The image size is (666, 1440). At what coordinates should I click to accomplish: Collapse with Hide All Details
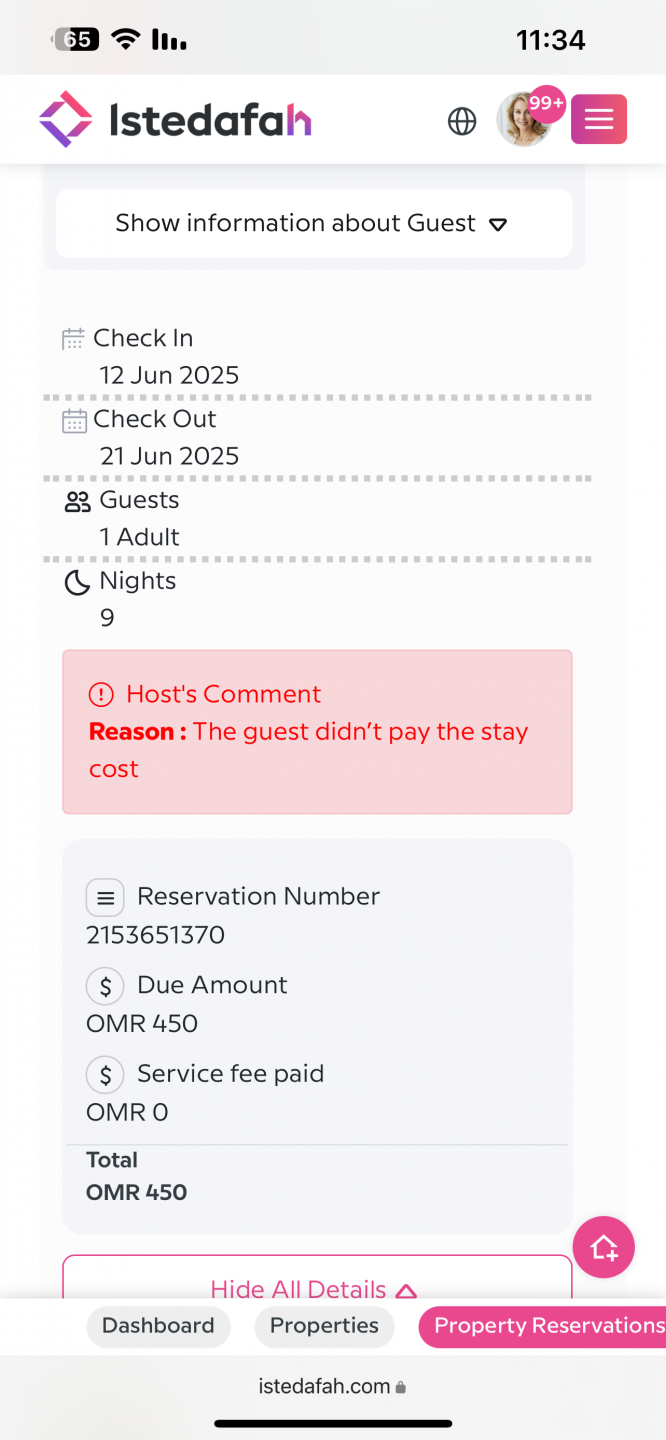coord(313,1289)
